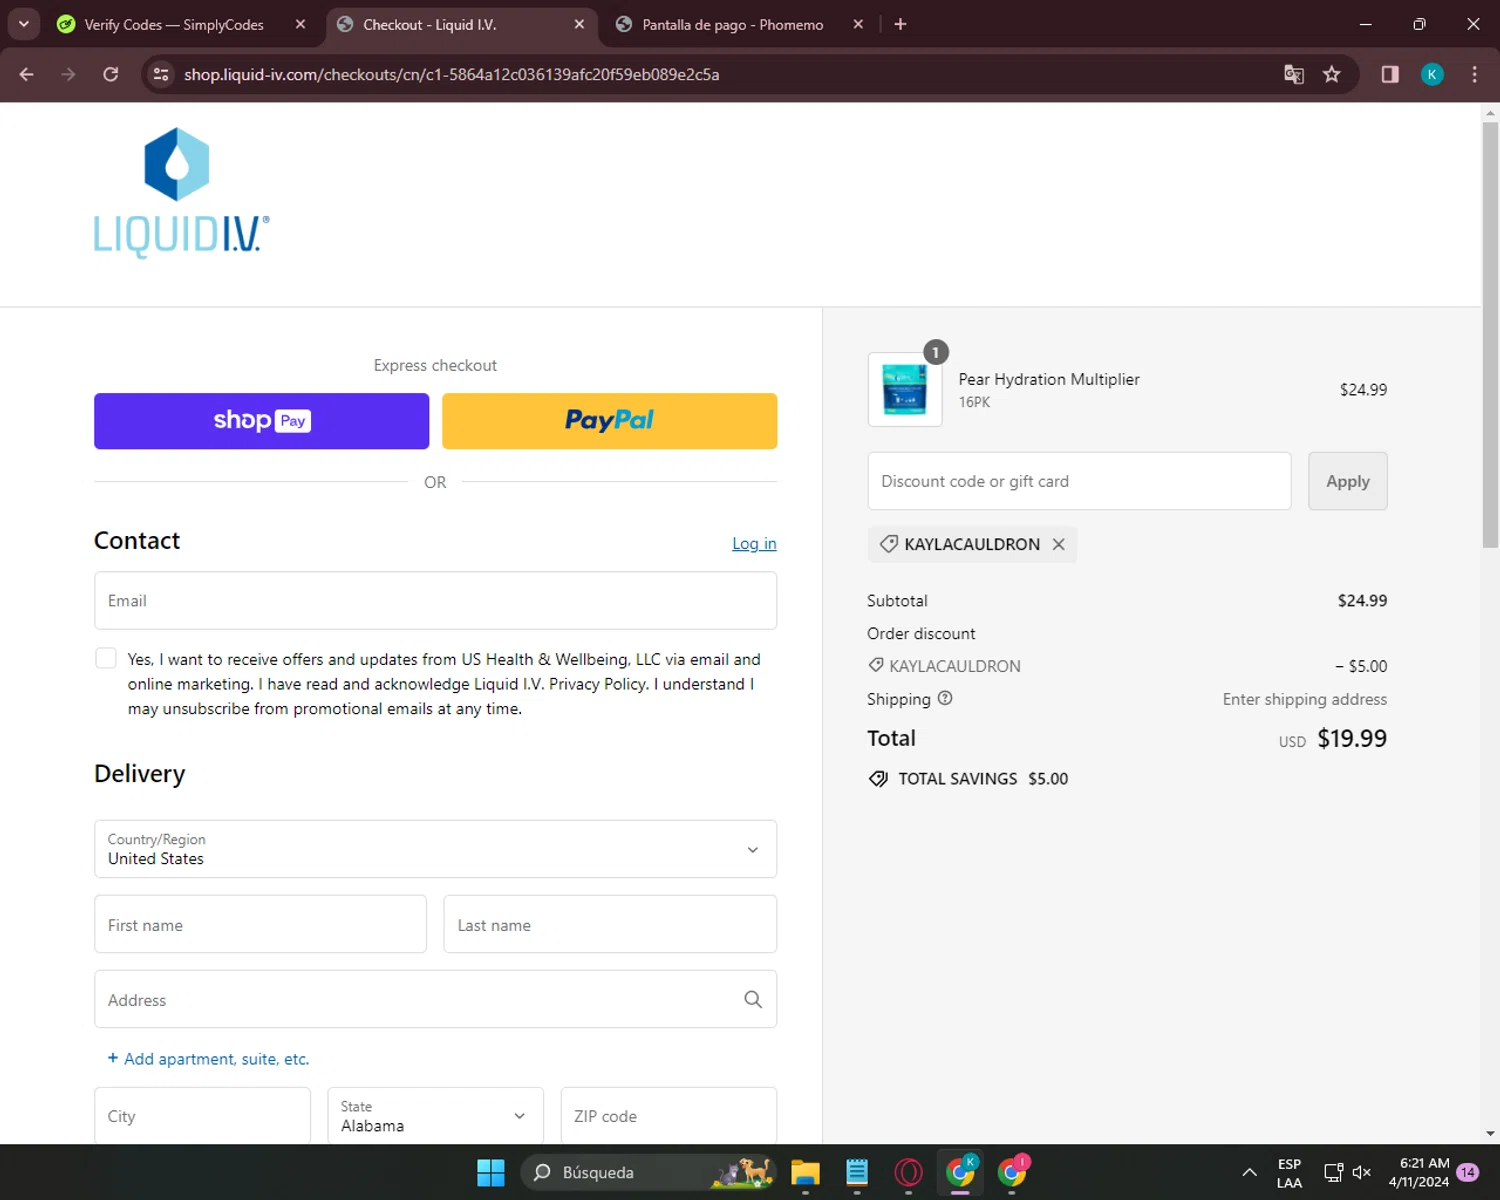The width and height of the screenshot is (1500, 1200).
Task: Click the taskbar Búsqueda search box
Action: point(650,1172)
